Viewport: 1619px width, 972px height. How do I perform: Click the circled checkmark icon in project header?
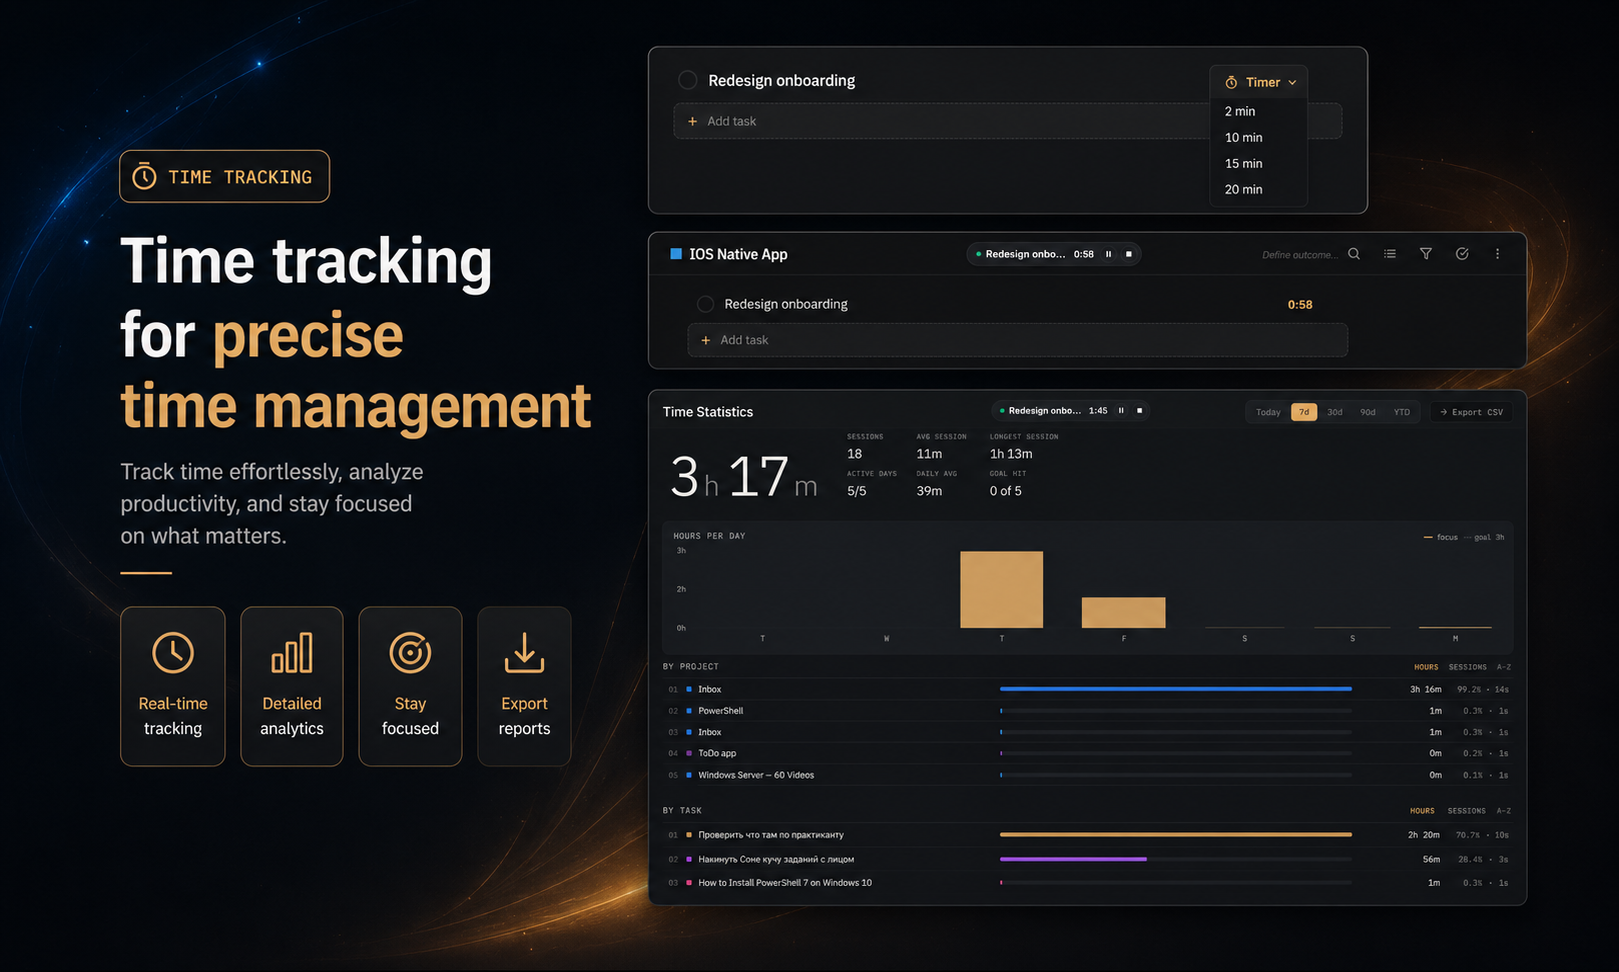tap(1462, 254)
